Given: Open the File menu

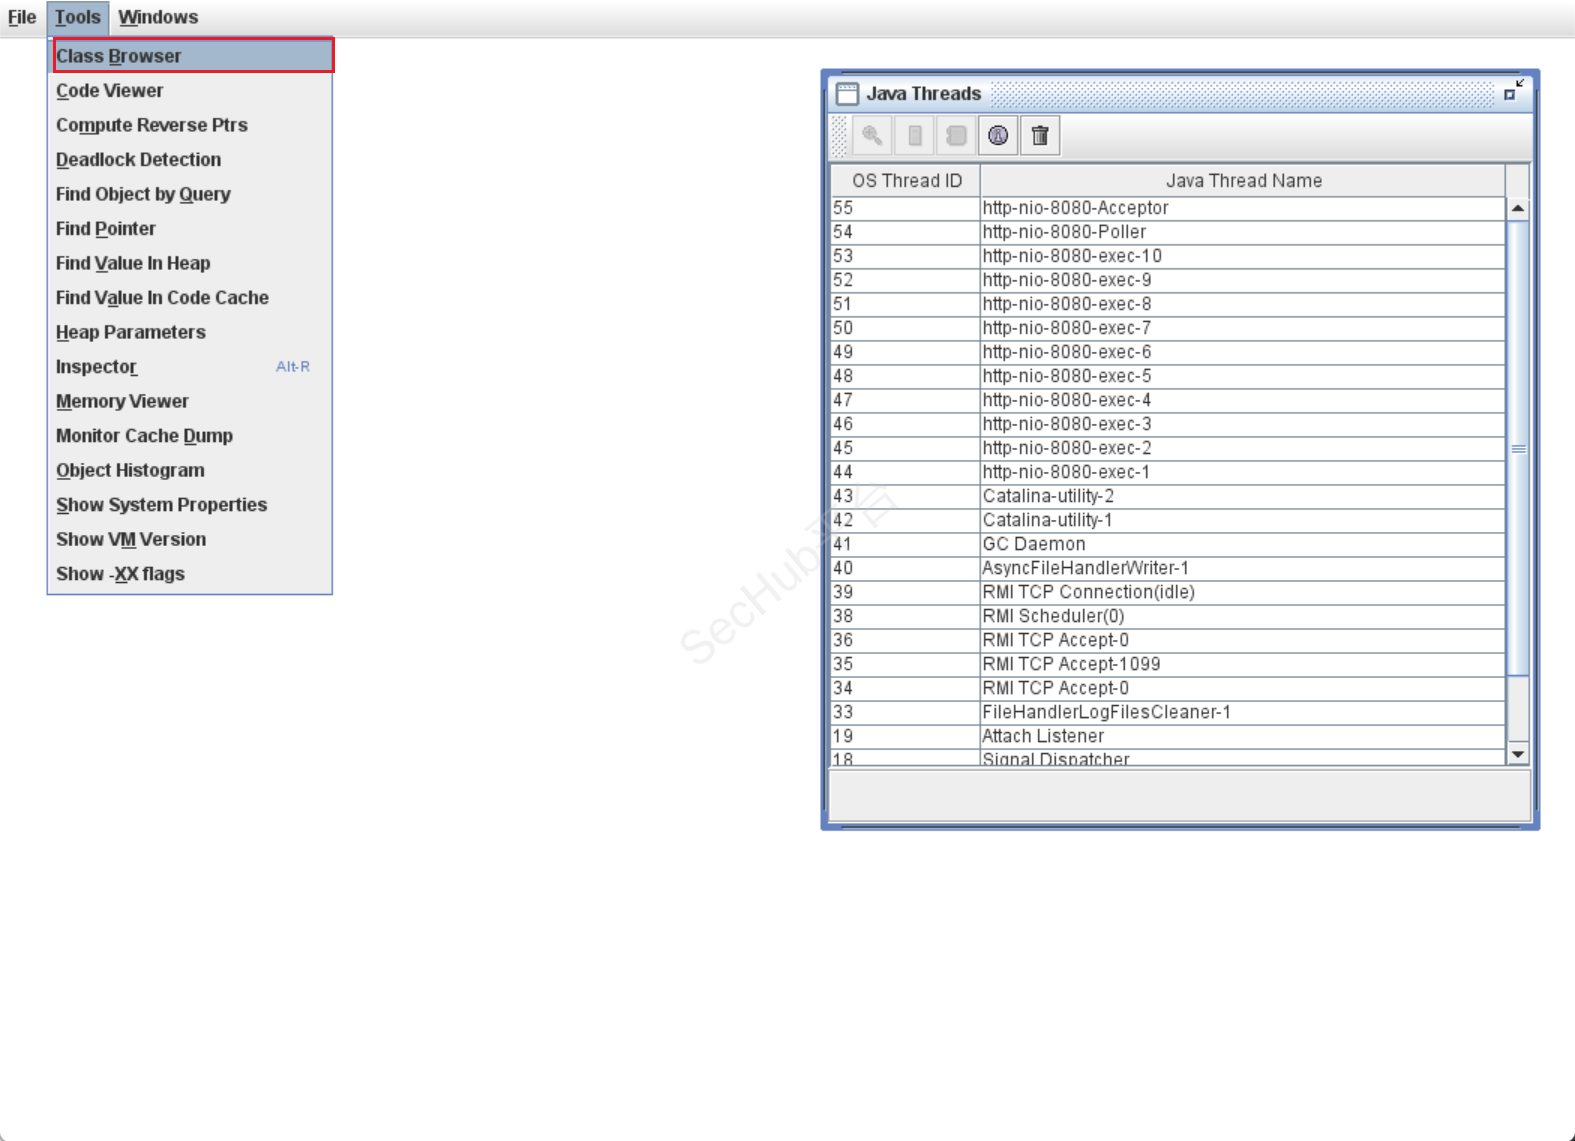Looking at the screenshot, I should coord(22,17).
